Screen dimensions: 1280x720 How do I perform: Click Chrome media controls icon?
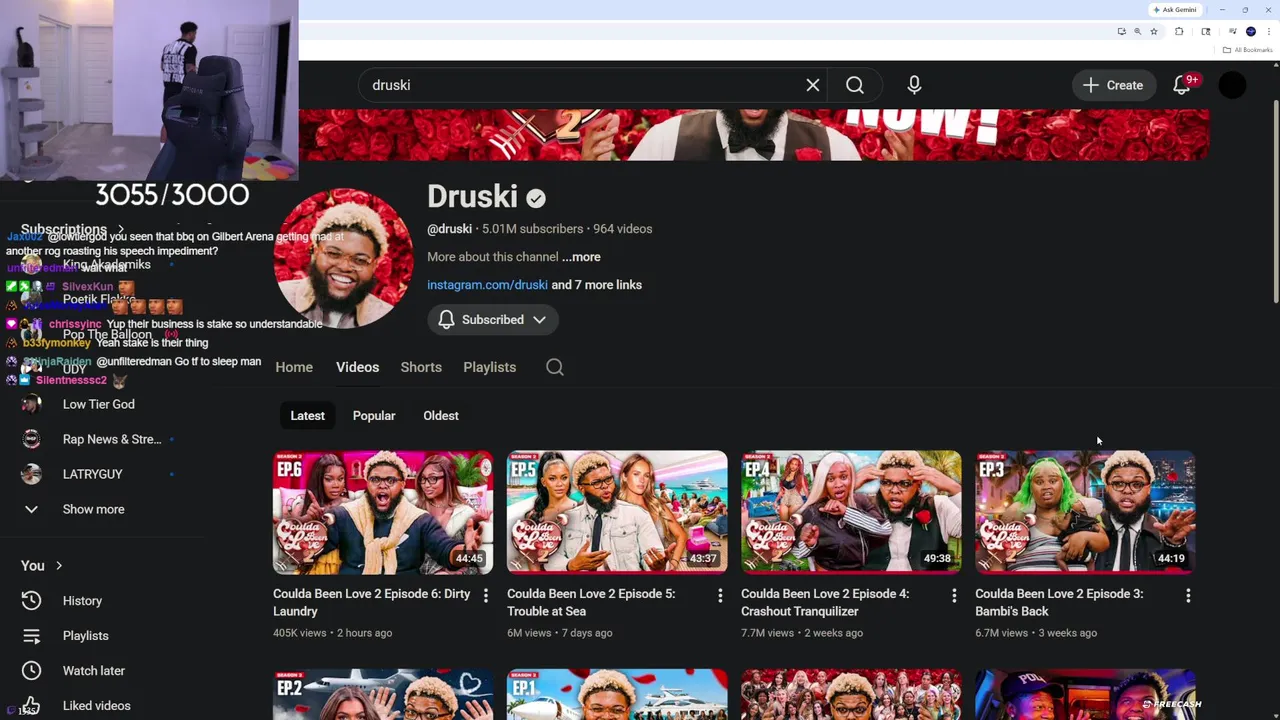pyautogui.click(x=1232, y=31)
